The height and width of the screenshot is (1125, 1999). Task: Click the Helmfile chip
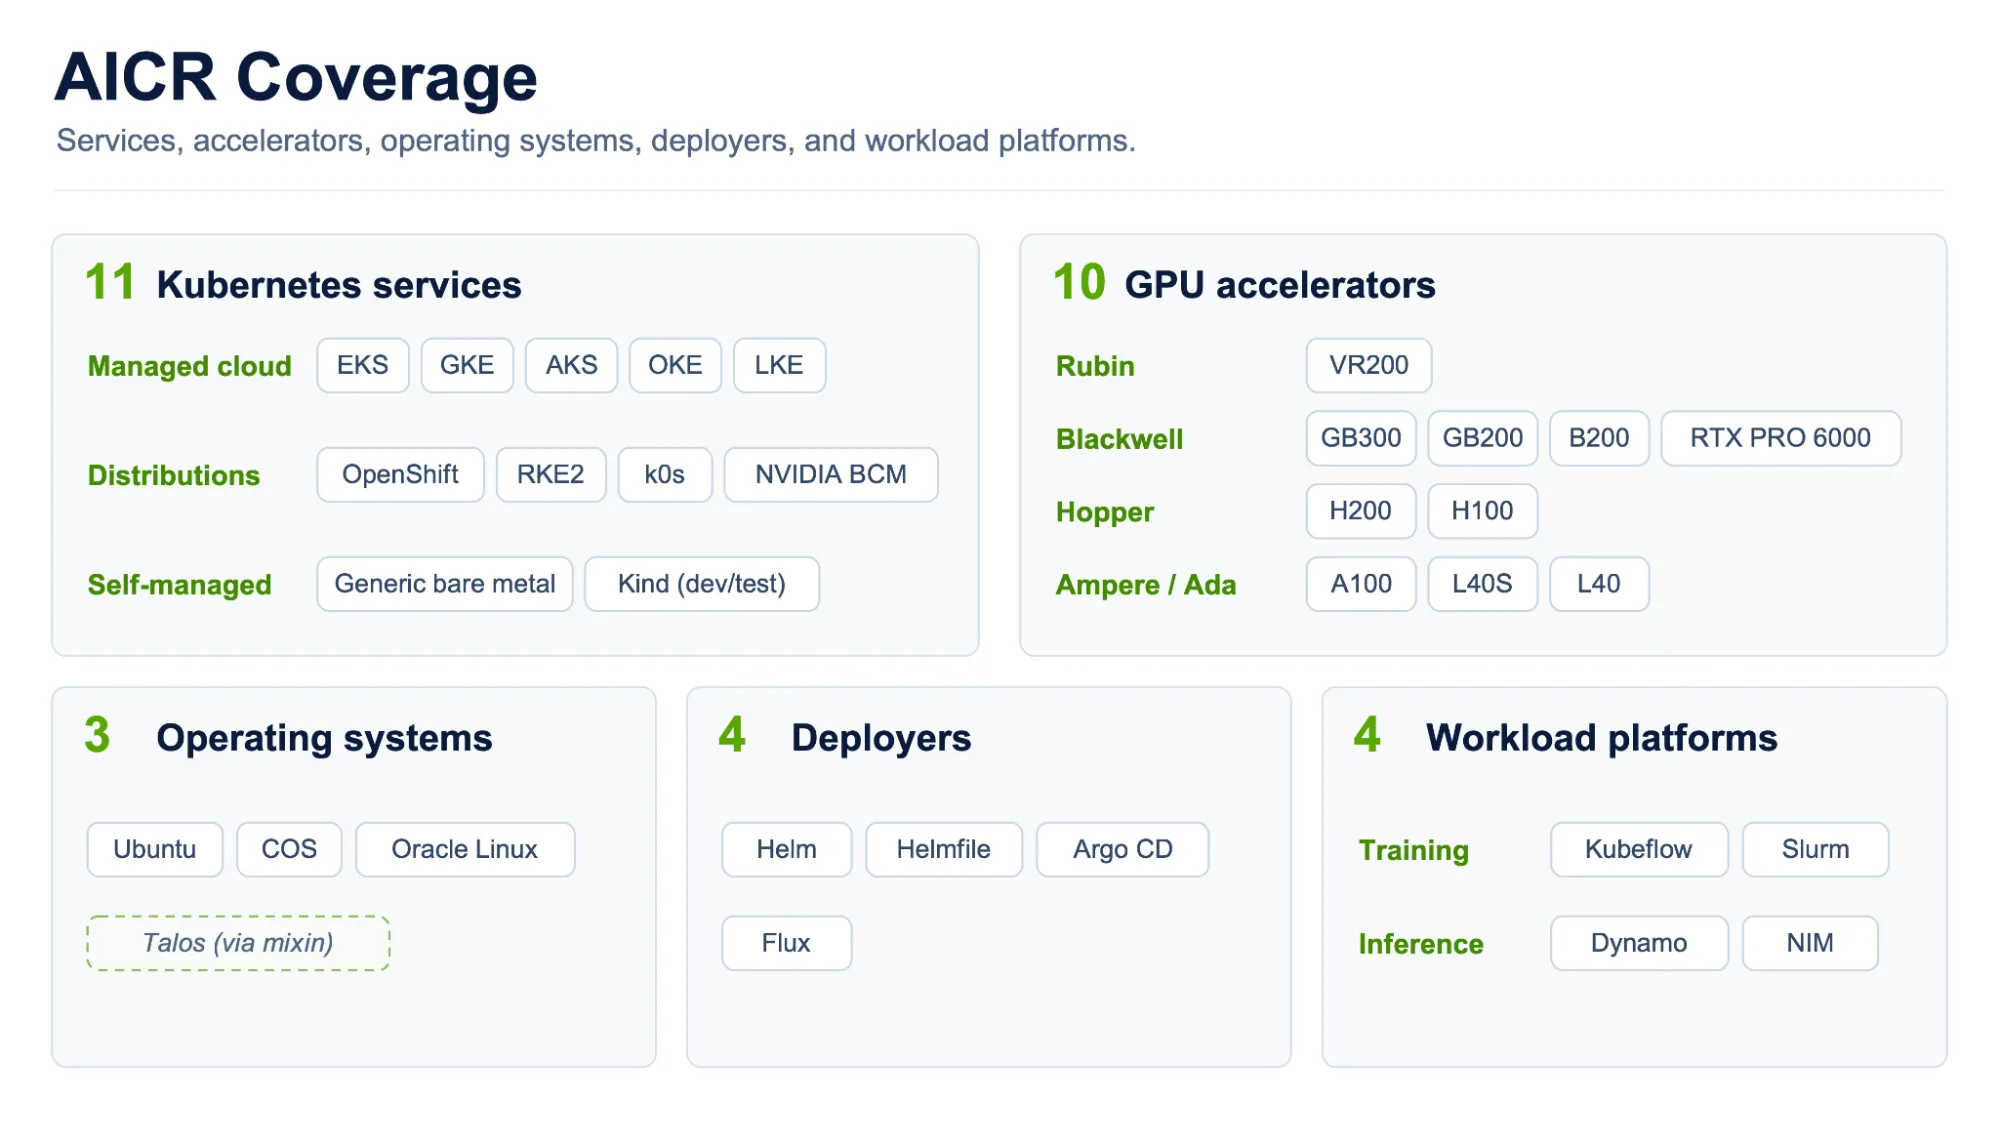(x=944, y=849)
